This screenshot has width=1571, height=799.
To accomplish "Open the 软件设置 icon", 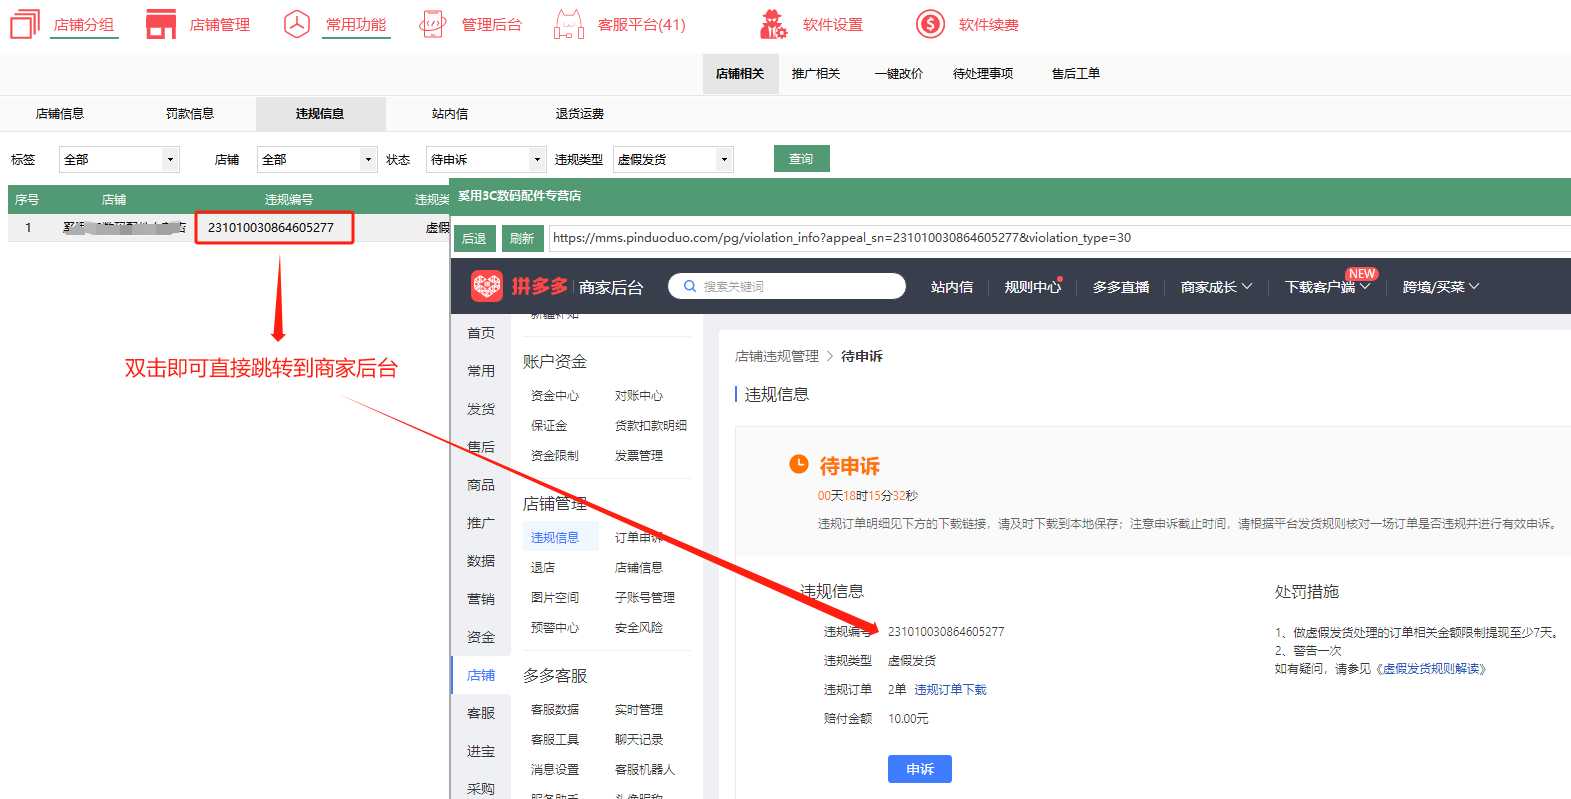I will 773,24.
